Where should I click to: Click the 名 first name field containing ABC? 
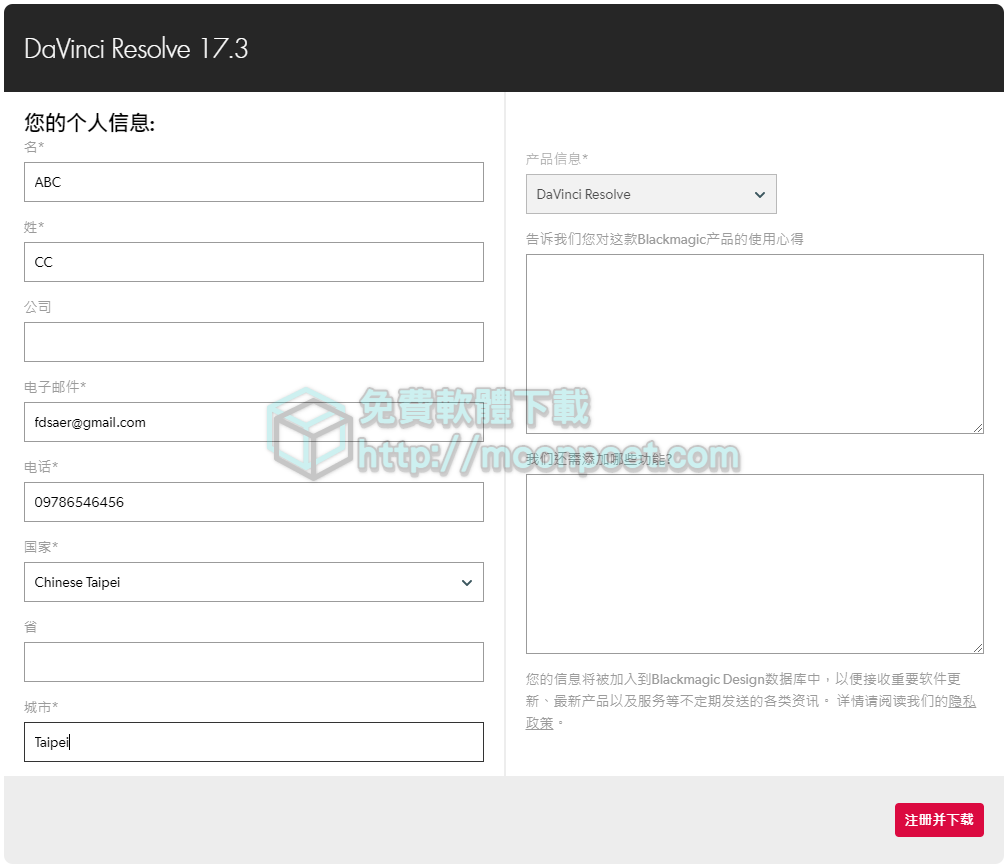point(253,182)
